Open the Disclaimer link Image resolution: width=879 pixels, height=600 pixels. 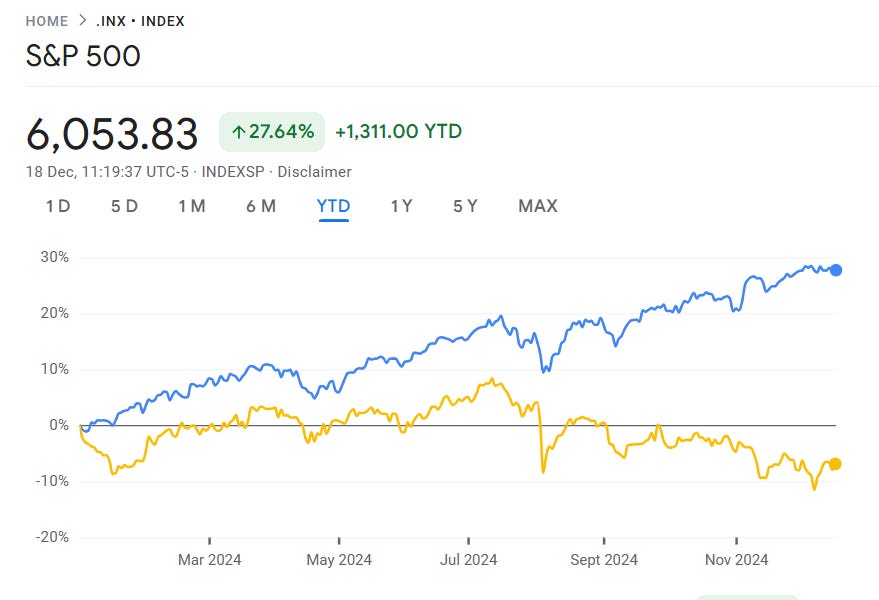[x=317, y=172]
